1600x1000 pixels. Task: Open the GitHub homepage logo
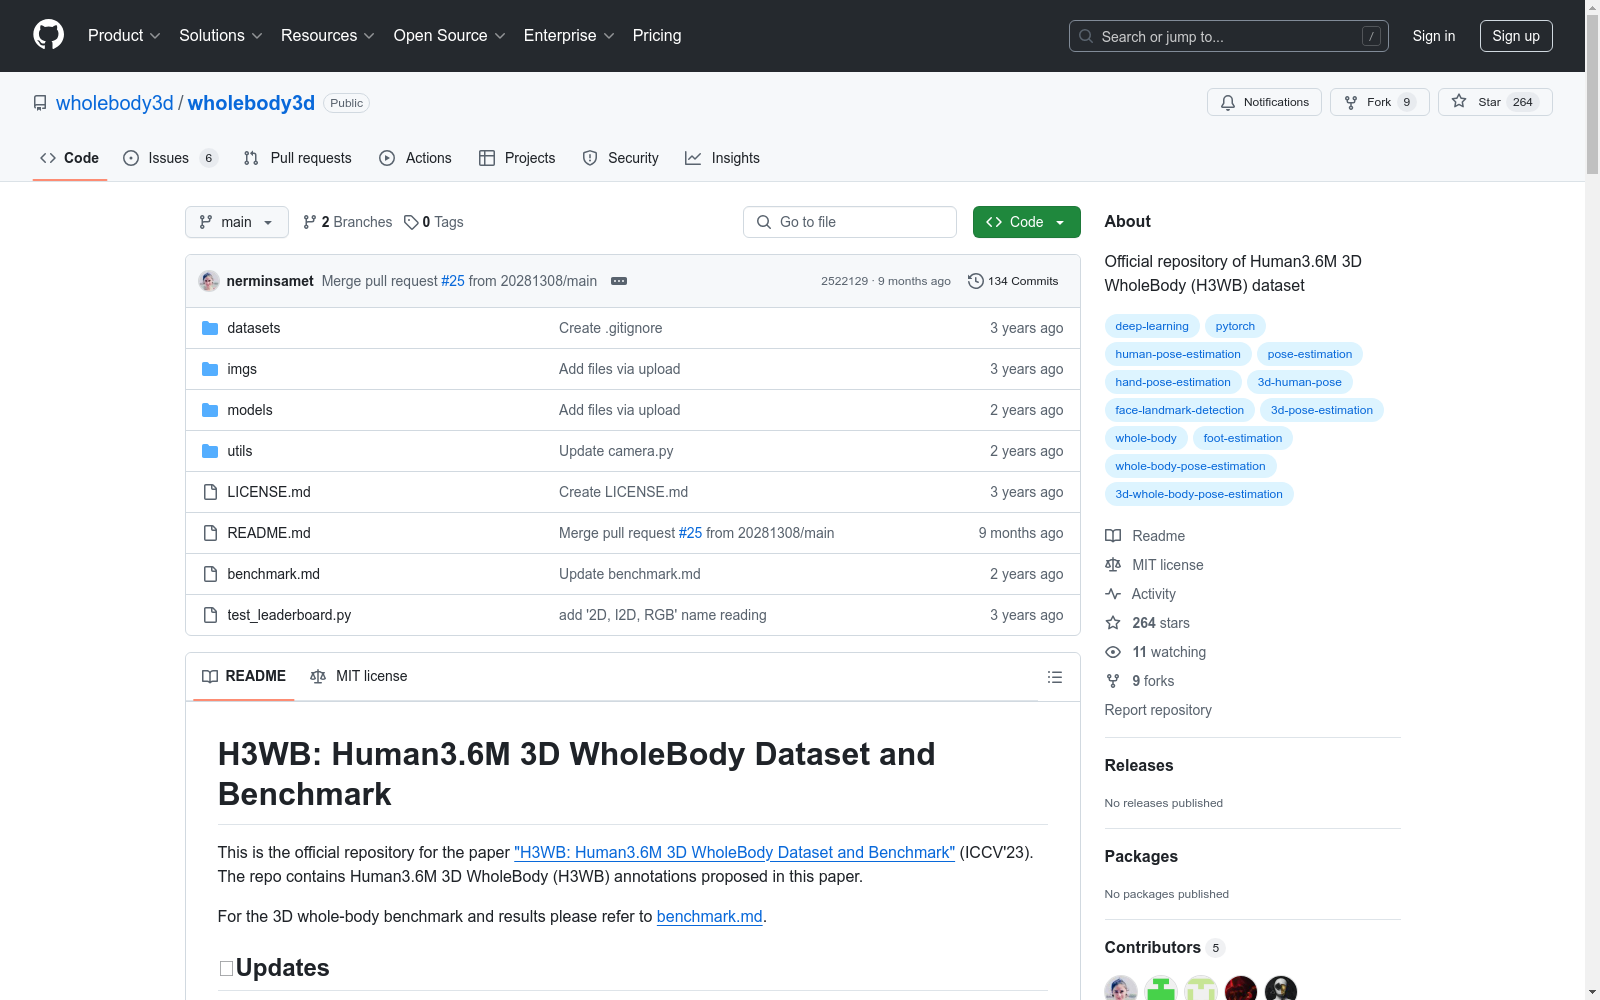48,35
